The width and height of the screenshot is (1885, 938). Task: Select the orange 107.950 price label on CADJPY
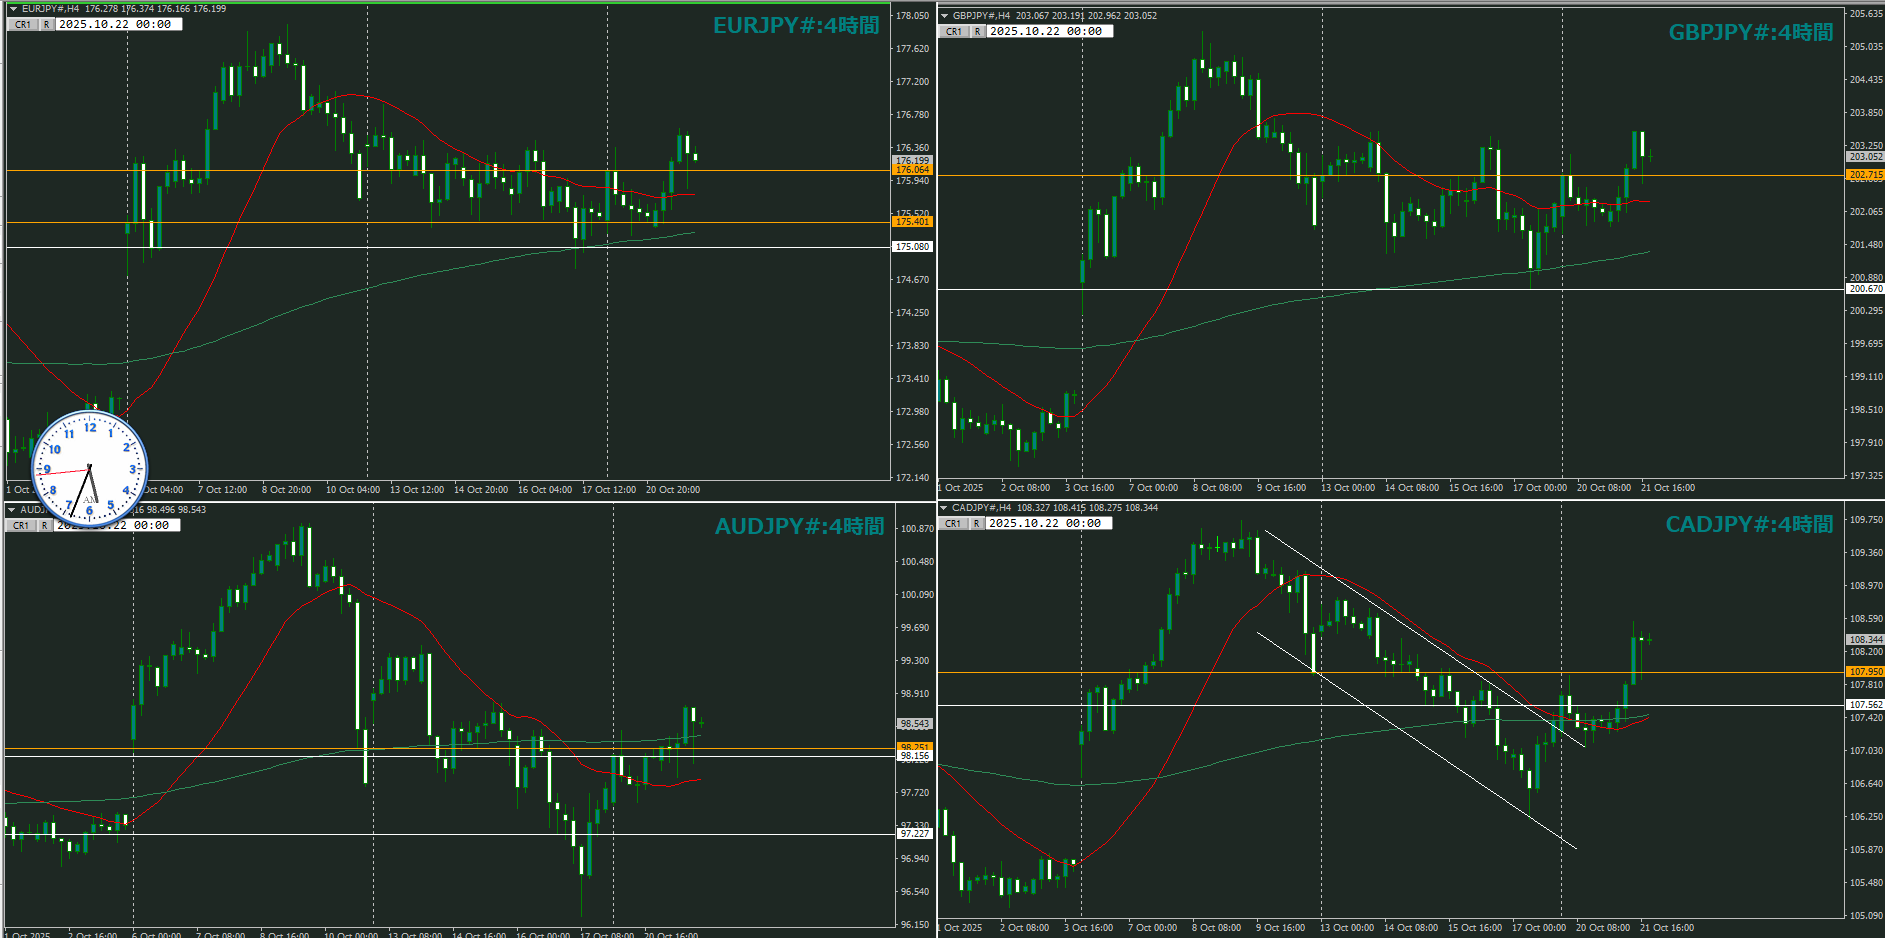[1865, 672]
